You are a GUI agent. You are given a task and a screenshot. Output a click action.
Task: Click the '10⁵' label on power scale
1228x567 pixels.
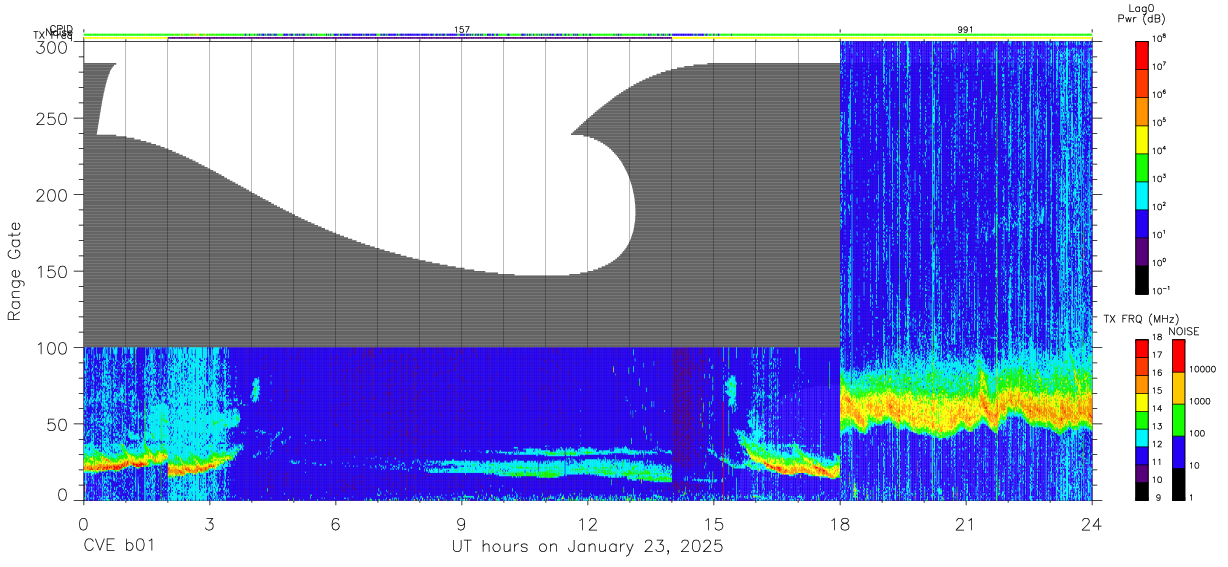tap(1160, 122)
